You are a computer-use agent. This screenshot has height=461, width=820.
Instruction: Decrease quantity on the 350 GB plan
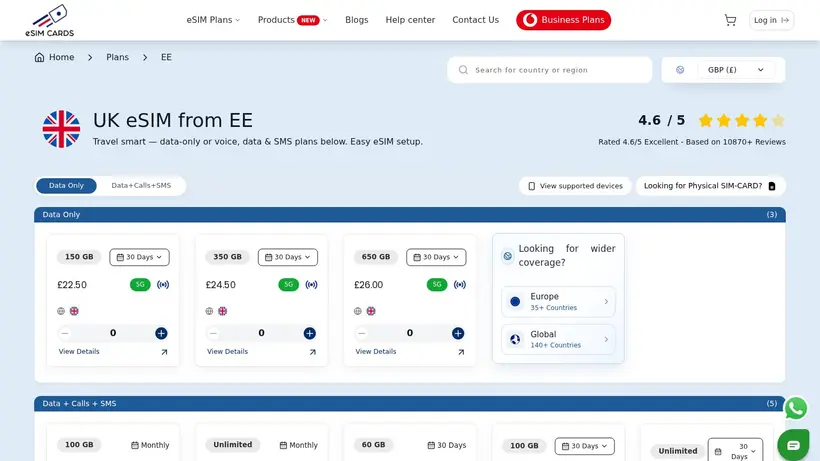point(213,333)
